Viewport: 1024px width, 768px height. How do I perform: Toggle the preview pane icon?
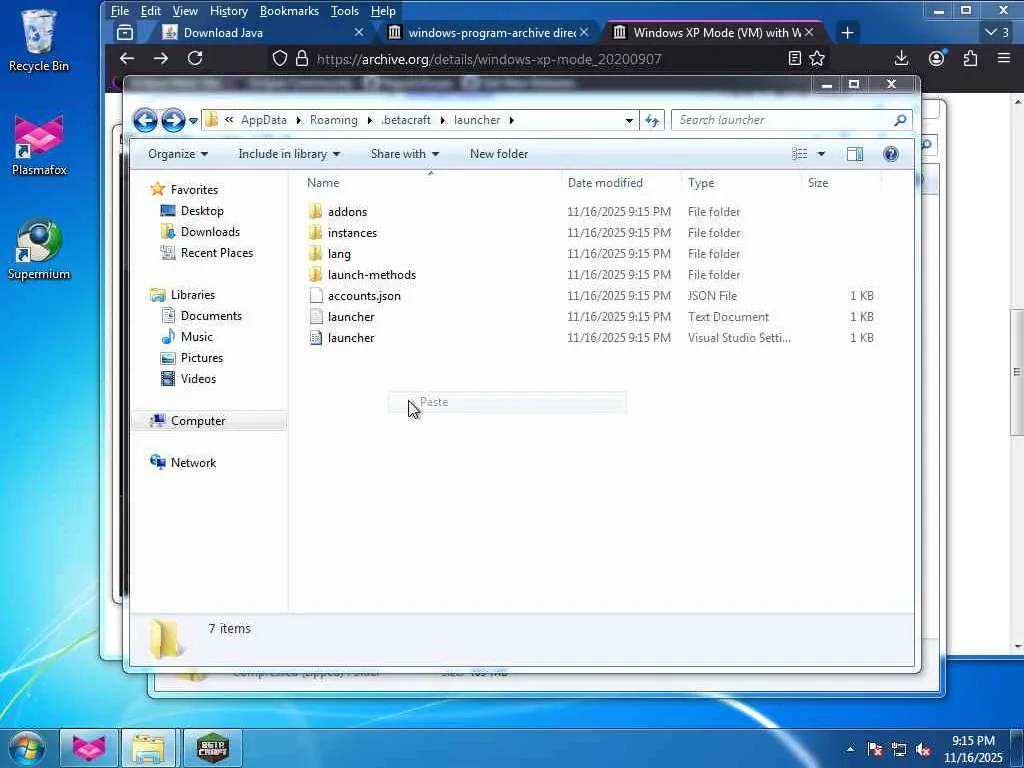tap(855, 154)
